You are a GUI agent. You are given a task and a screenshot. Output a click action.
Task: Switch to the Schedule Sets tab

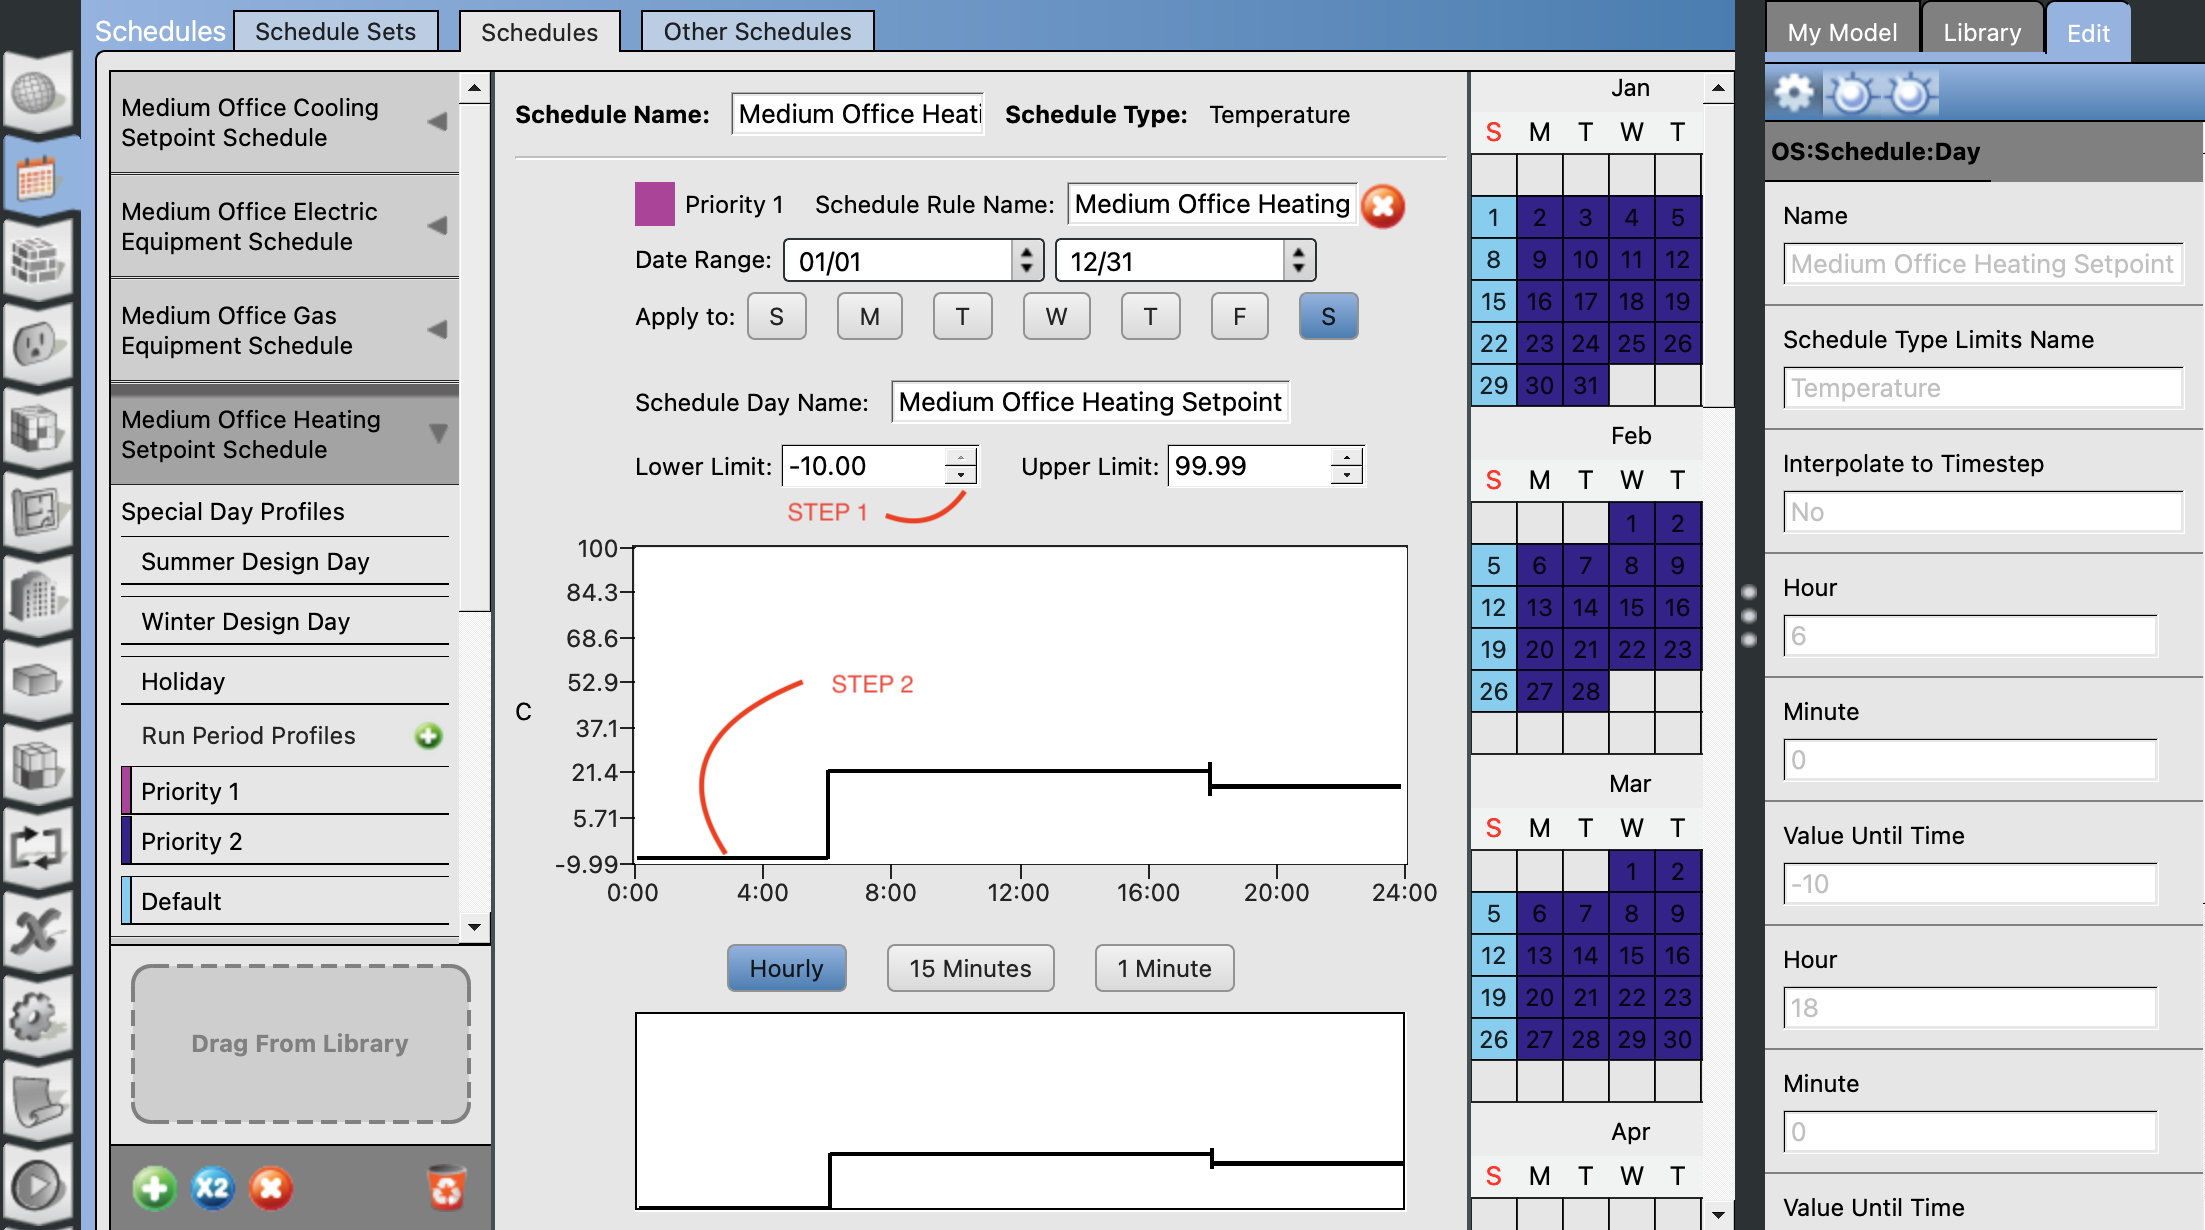tap(335, 32)
